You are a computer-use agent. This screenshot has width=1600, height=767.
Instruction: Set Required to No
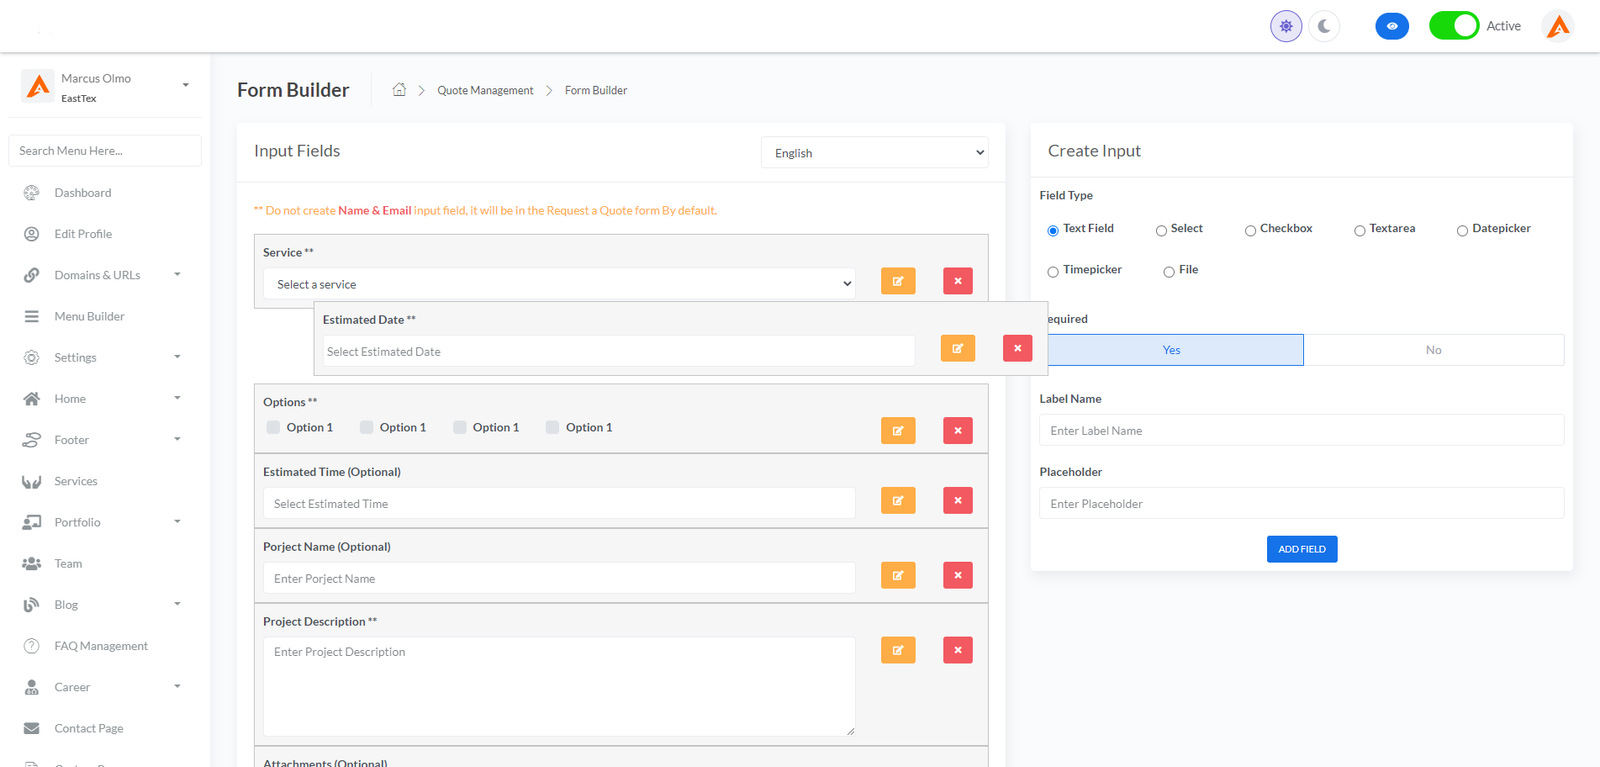(x=1433, y=350)
